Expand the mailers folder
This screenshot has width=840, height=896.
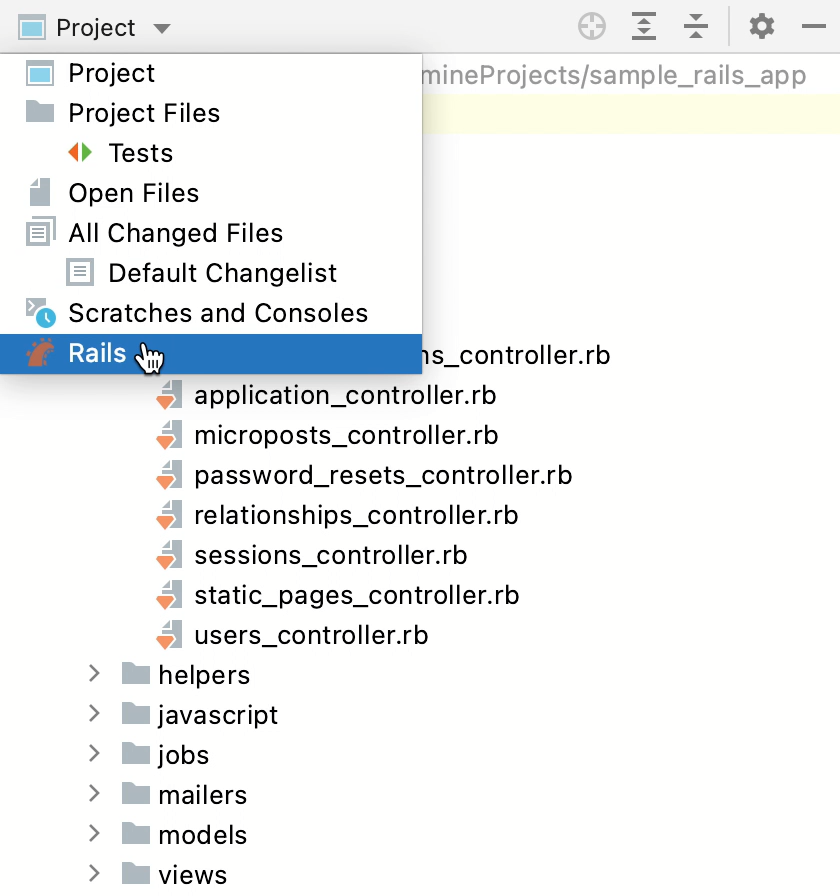[94, 794]
